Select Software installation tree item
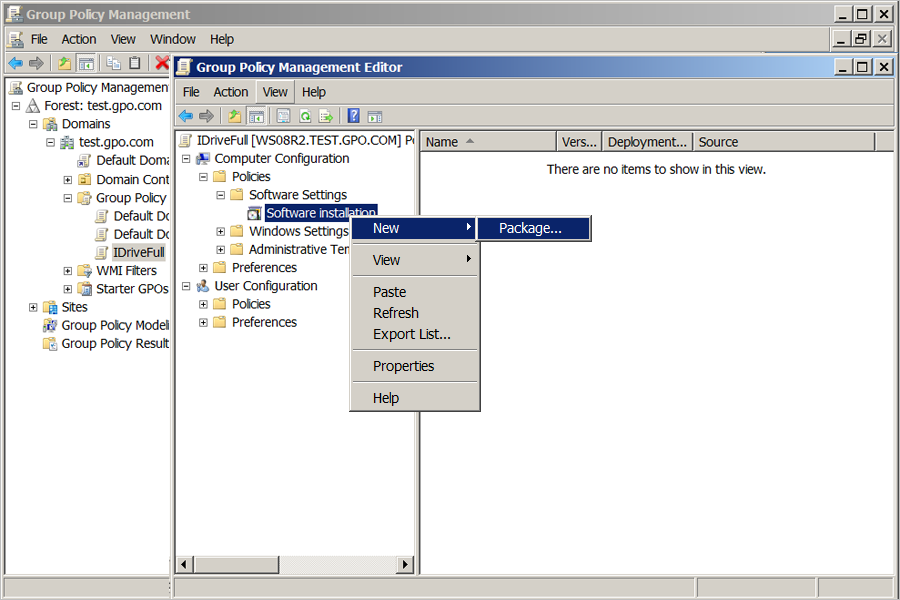 click(x=321, y=214)
